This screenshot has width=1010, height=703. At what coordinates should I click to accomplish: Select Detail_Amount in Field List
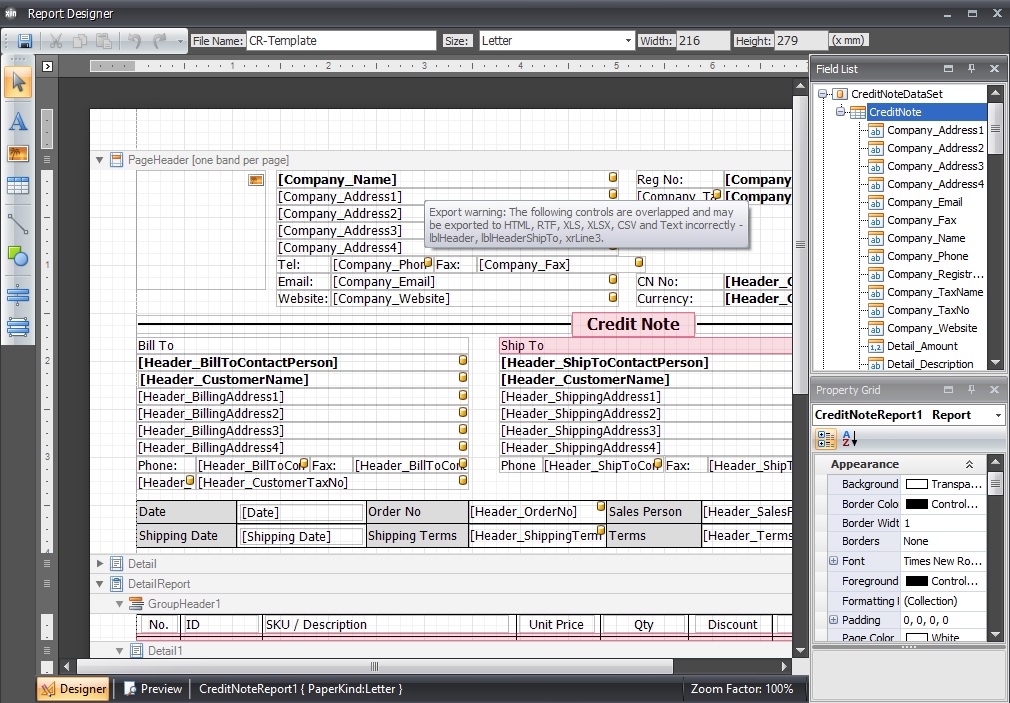[x=922, y=346]
